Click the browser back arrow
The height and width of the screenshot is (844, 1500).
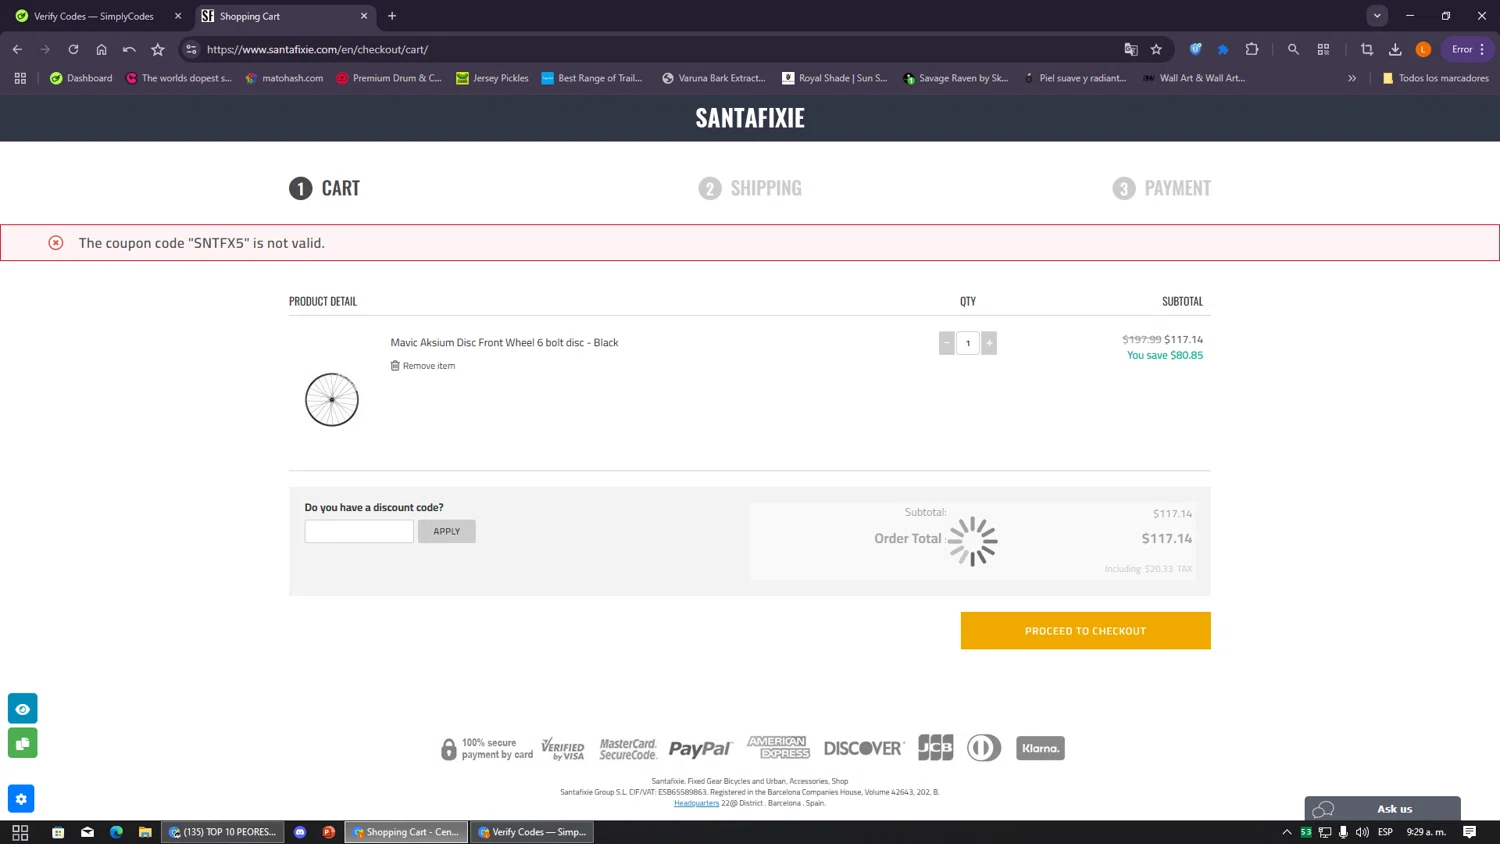point(17,49)
